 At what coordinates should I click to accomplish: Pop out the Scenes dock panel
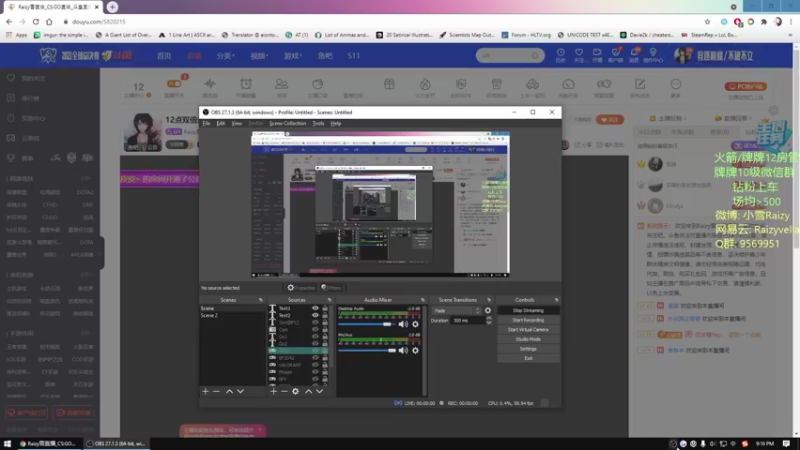click(x=261, y=300)
